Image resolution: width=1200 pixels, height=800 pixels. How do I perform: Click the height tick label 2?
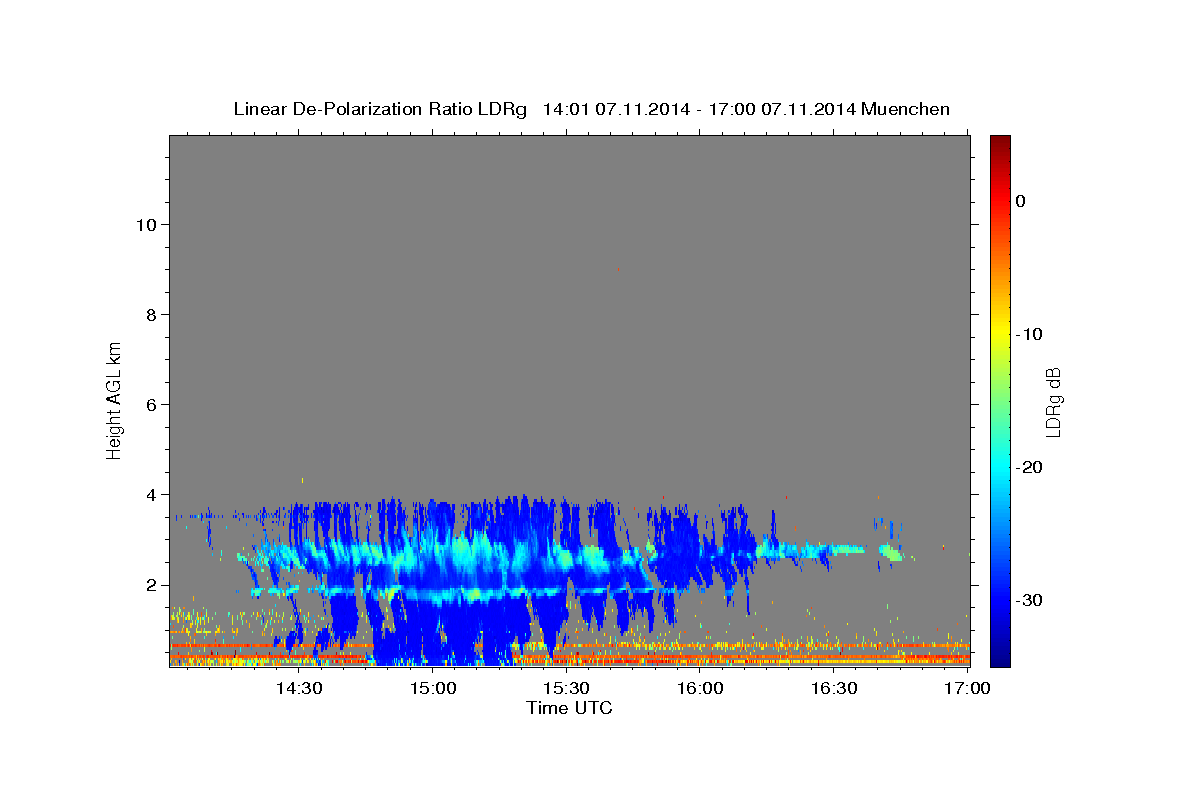(x=150, y=585)
